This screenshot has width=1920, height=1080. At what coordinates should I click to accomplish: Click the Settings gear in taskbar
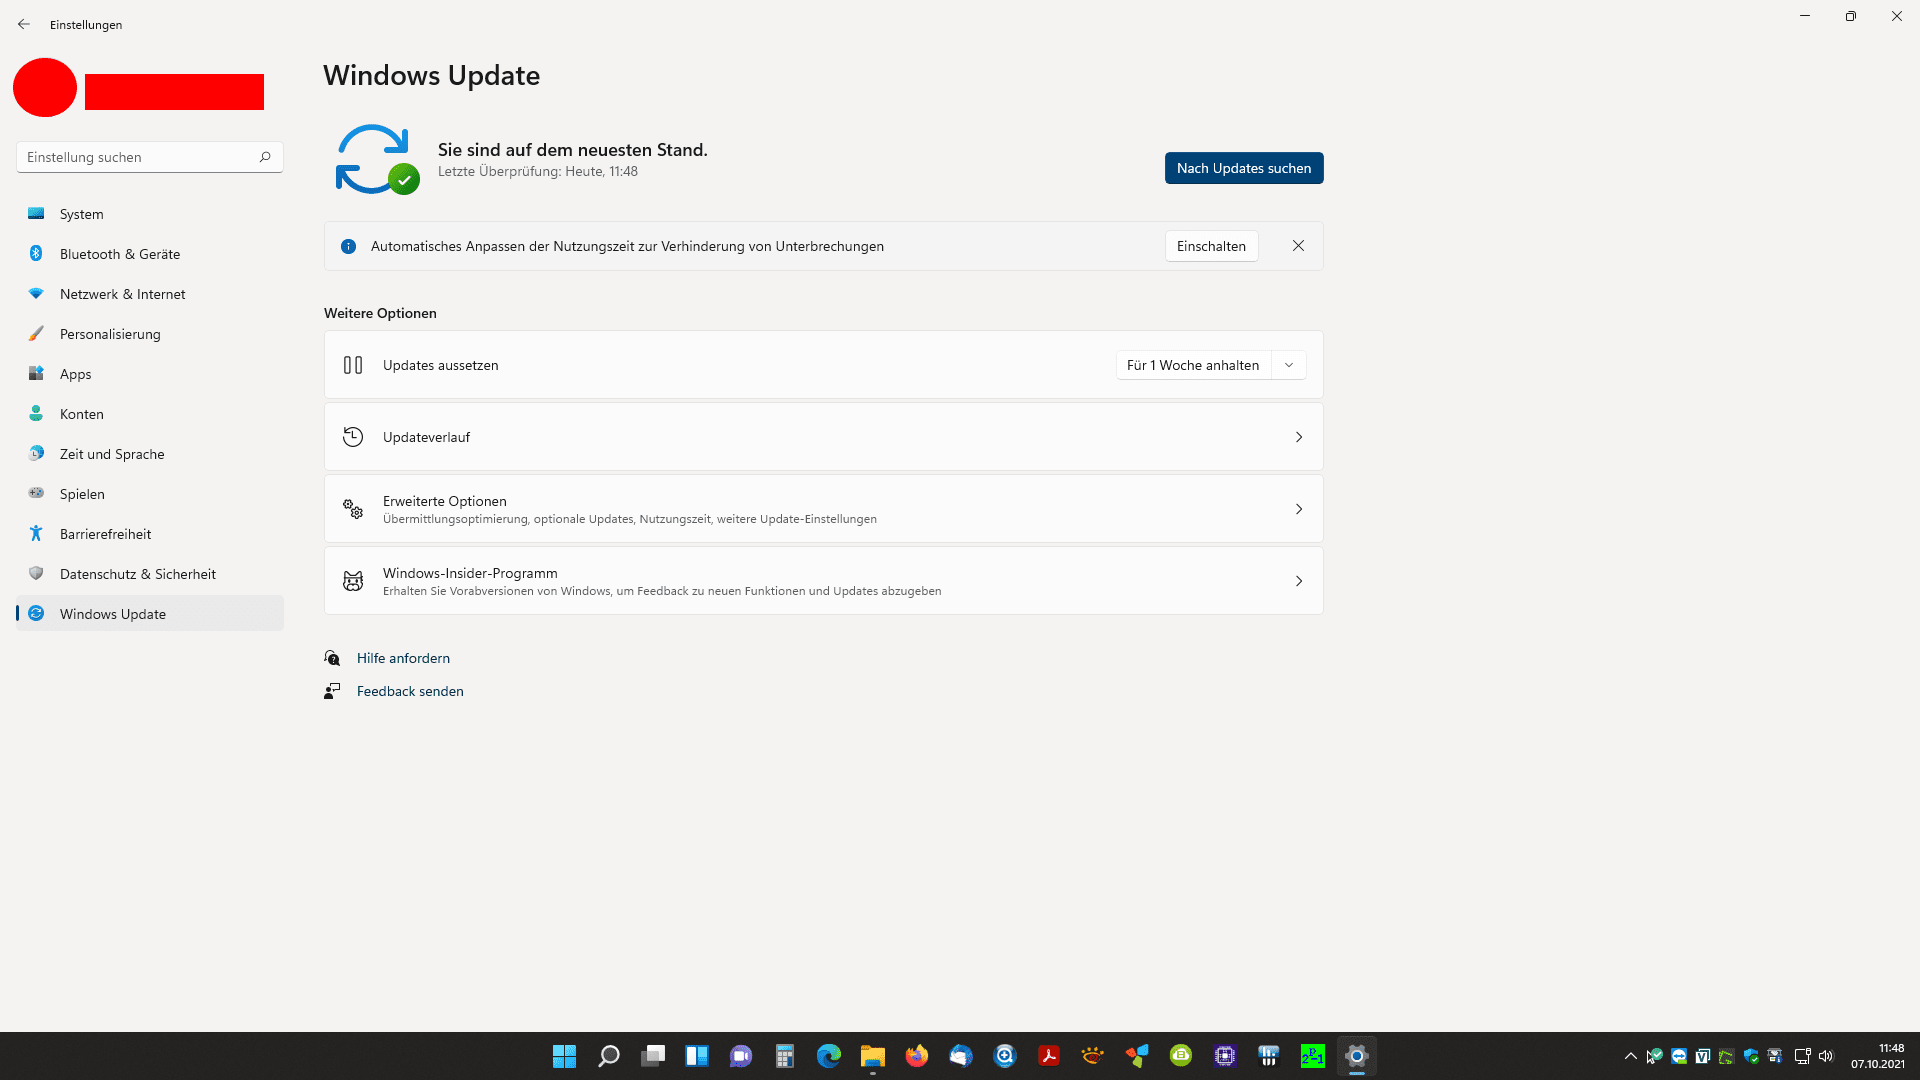[x=1357, y=1056]
